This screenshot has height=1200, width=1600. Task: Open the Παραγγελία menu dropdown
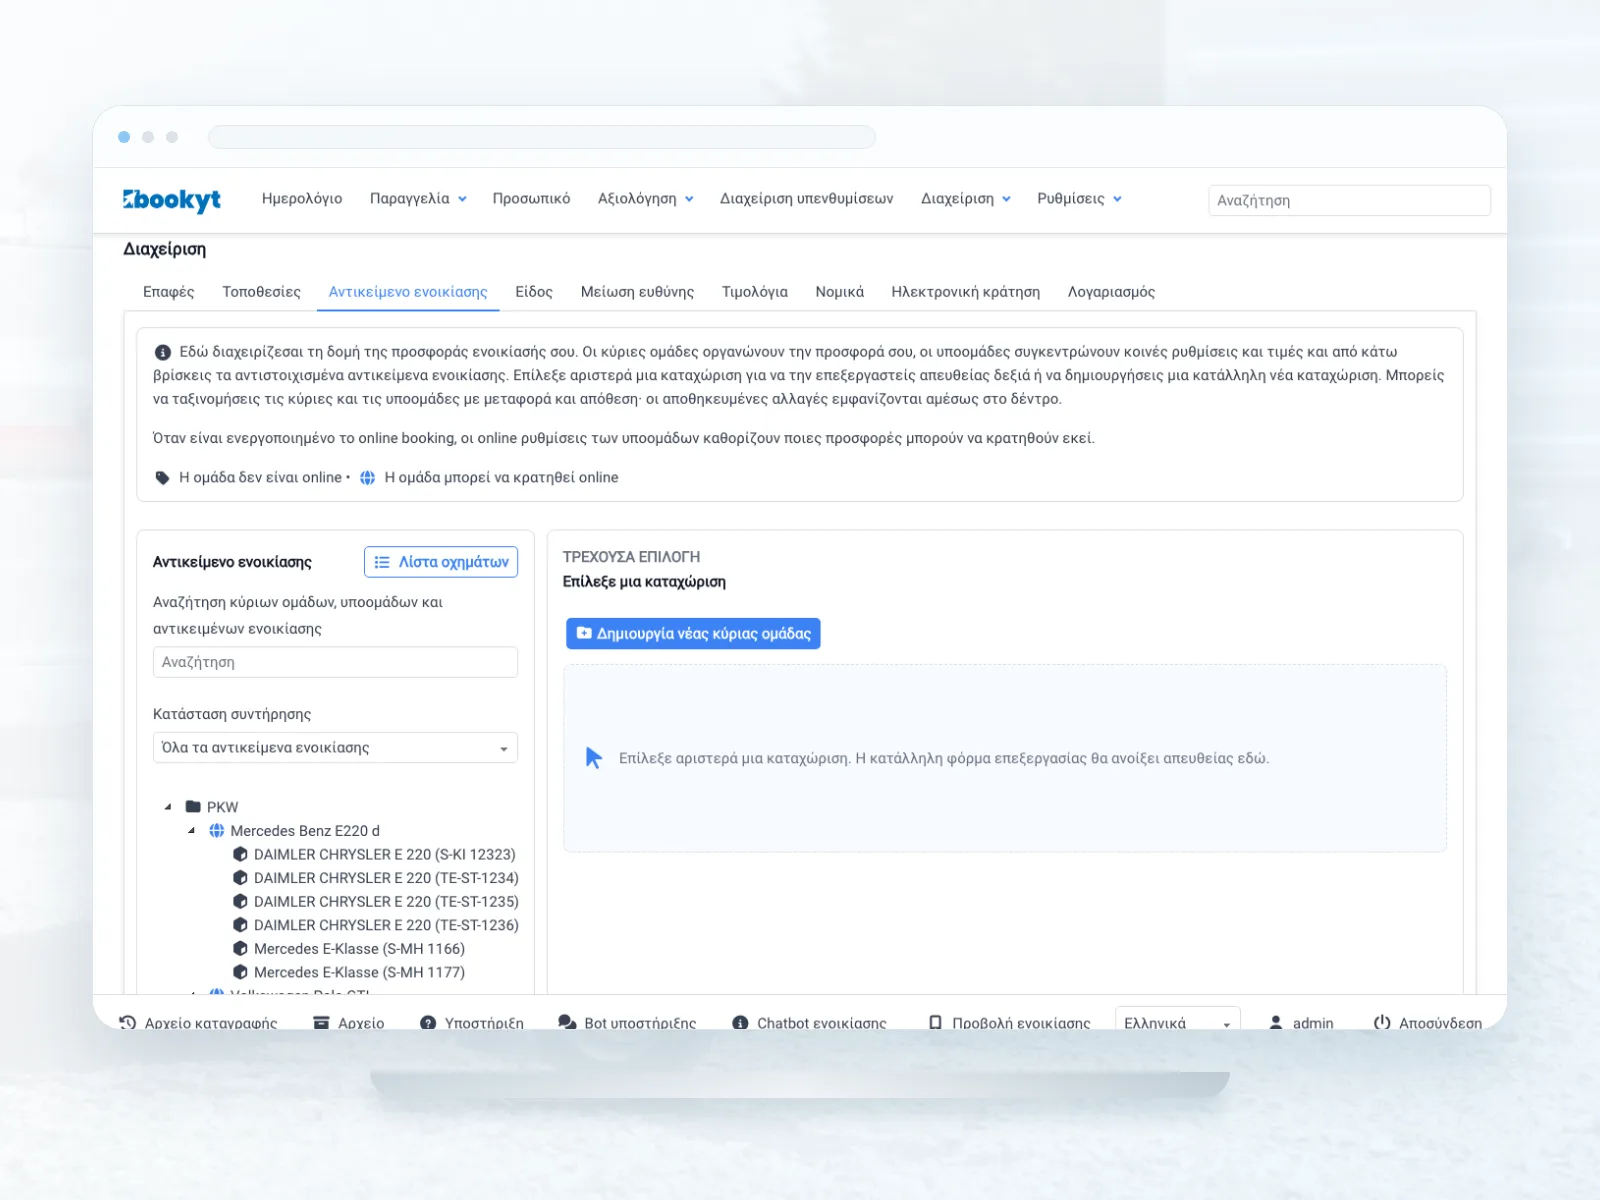418,199
